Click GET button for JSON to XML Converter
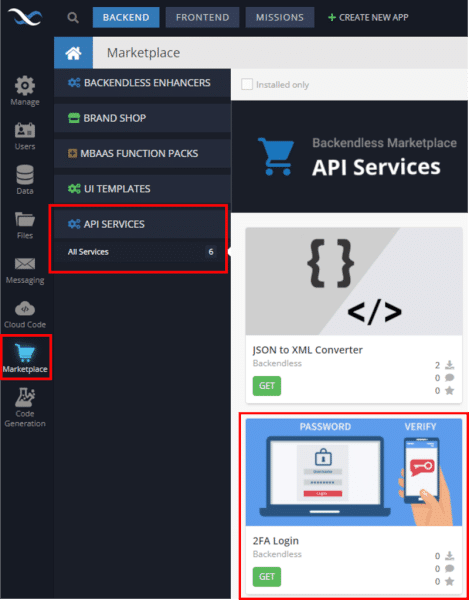 pyautogui.click(x=267, y=386)
